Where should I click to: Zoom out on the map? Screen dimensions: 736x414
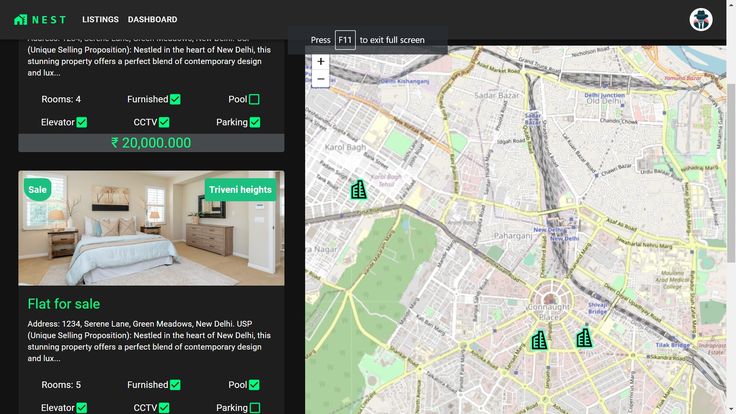coord(321,78)
